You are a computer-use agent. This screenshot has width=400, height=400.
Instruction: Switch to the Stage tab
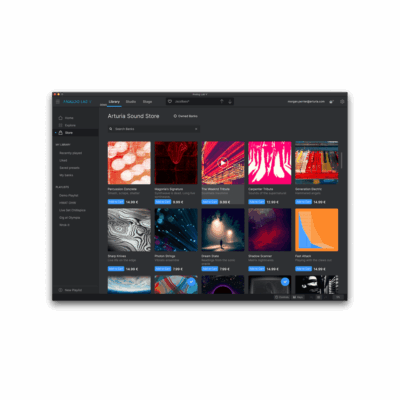(x=147, y=102)
